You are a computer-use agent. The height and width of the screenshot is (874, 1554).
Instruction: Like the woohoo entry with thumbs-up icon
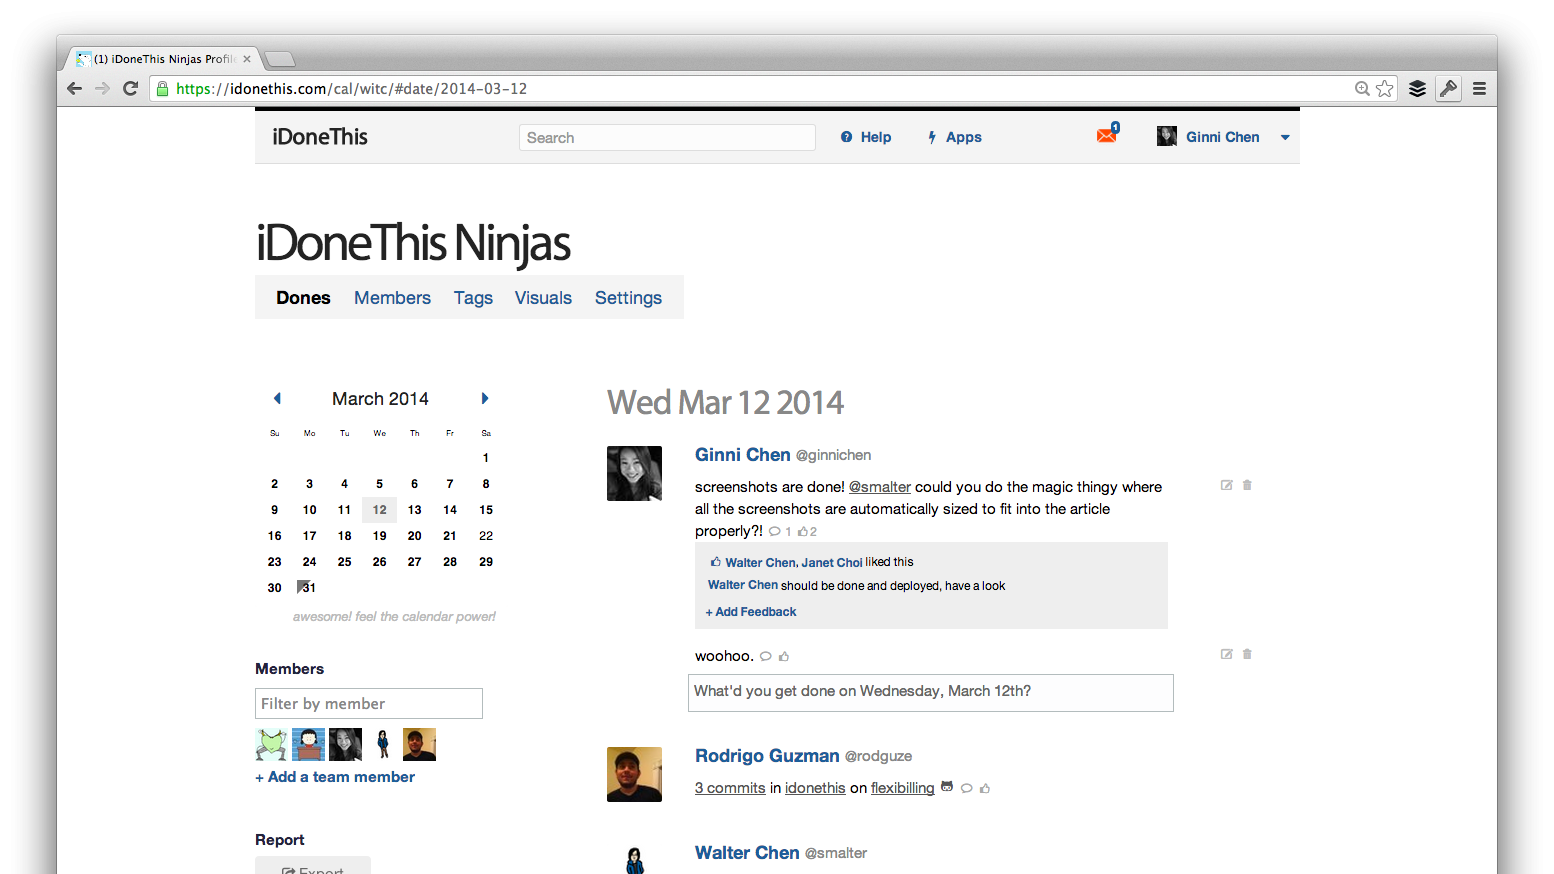[x=784, y=657]
